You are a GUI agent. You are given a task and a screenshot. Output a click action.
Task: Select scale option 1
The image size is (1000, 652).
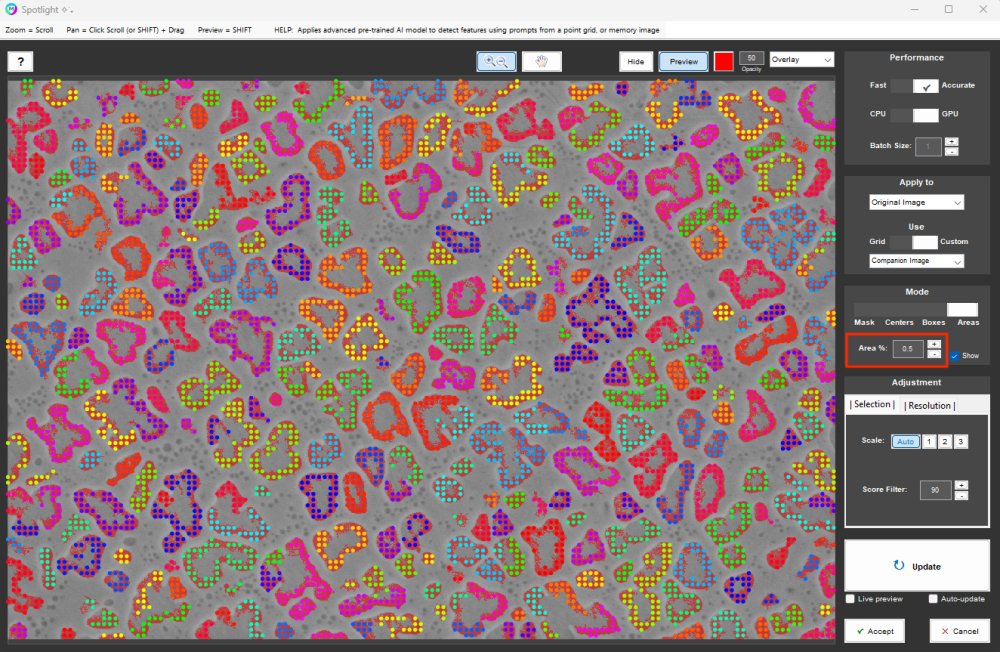coord(929,441)
